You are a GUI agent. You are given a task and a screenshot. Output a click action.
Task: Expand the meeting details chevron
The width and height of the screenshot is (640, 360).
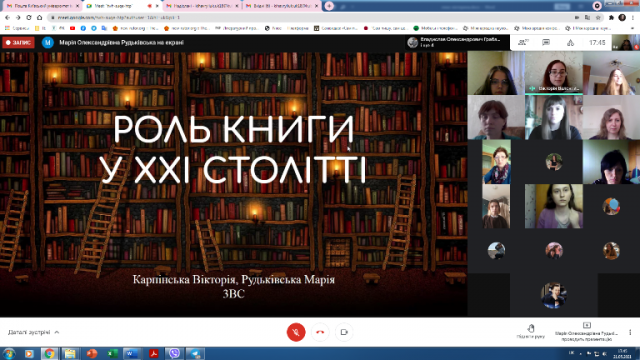(x=57, y=332)
